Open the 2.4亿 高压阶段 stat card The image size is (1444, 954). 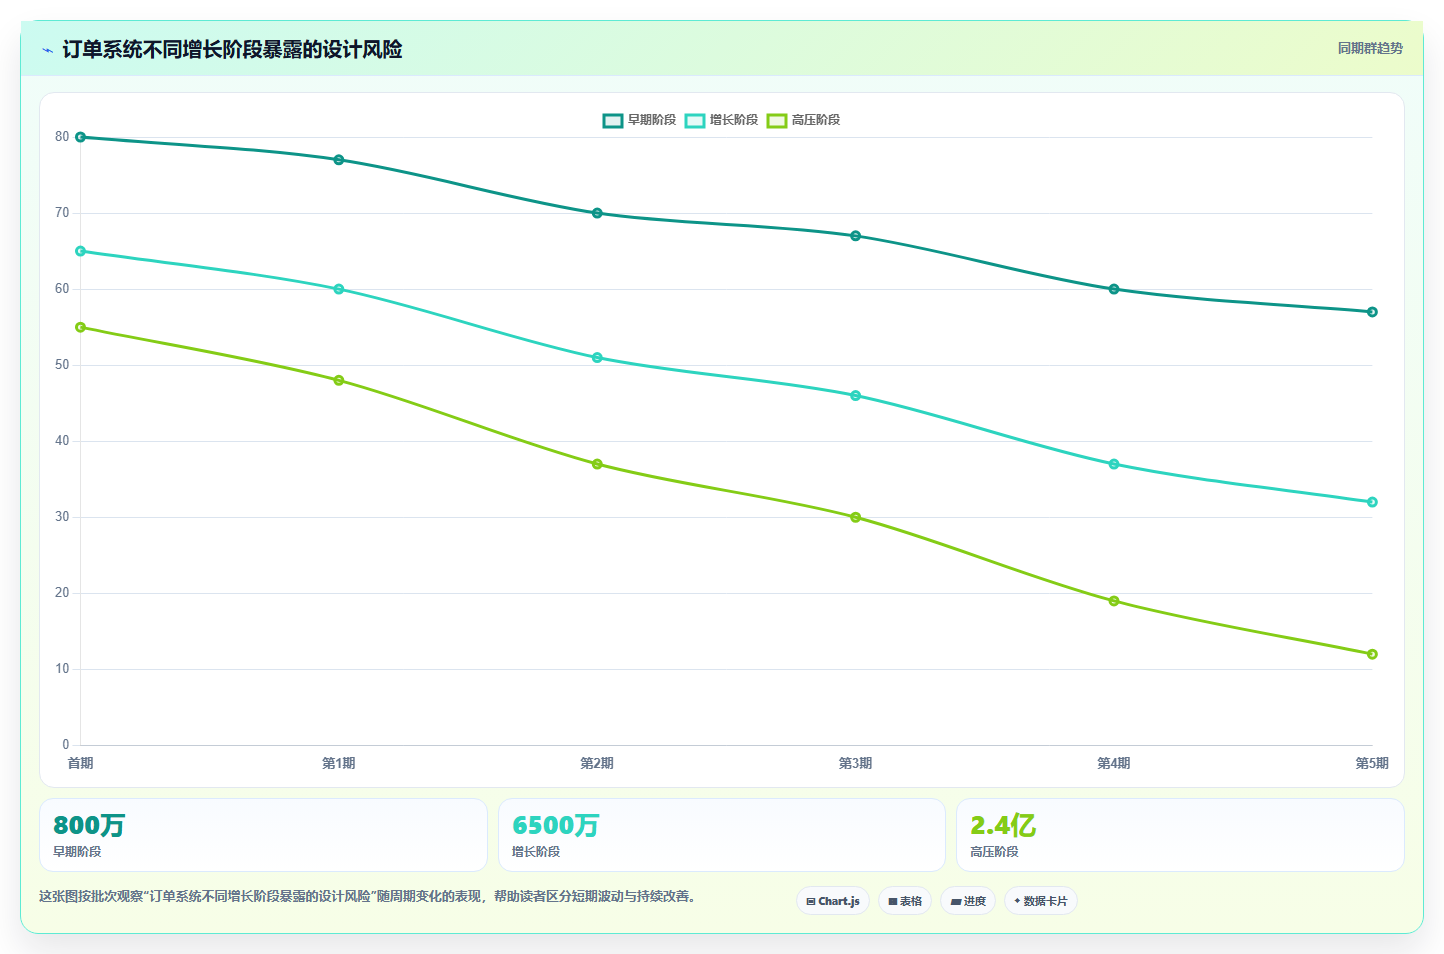(1180, 835)
